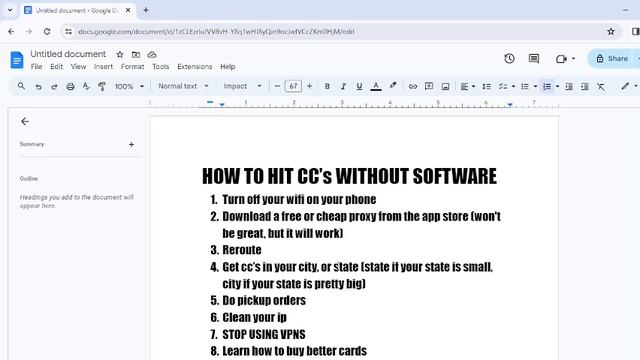Image resolution: width=640 pixels, height=360 pixels.
Task: Open a new browser tab
Action: coord(146,10)
